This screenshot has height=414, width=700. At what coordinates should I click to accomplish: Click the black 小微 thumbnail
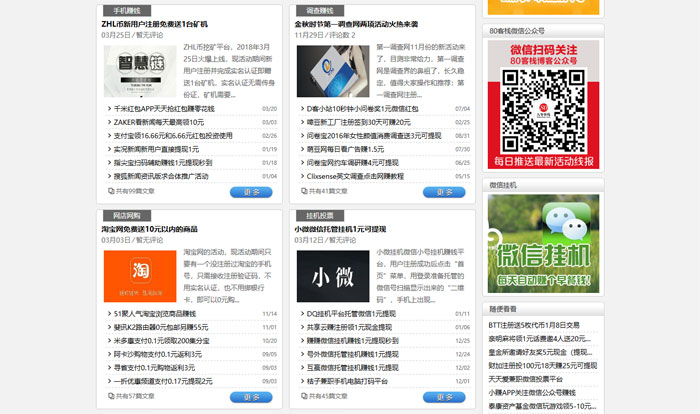coord(333,276)
